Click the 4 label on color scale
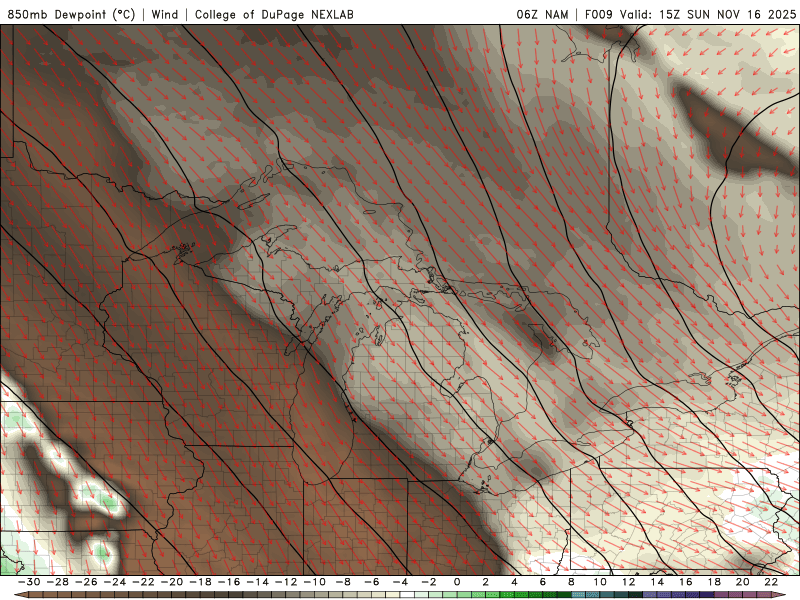800x600 pixels. point(514,582)
